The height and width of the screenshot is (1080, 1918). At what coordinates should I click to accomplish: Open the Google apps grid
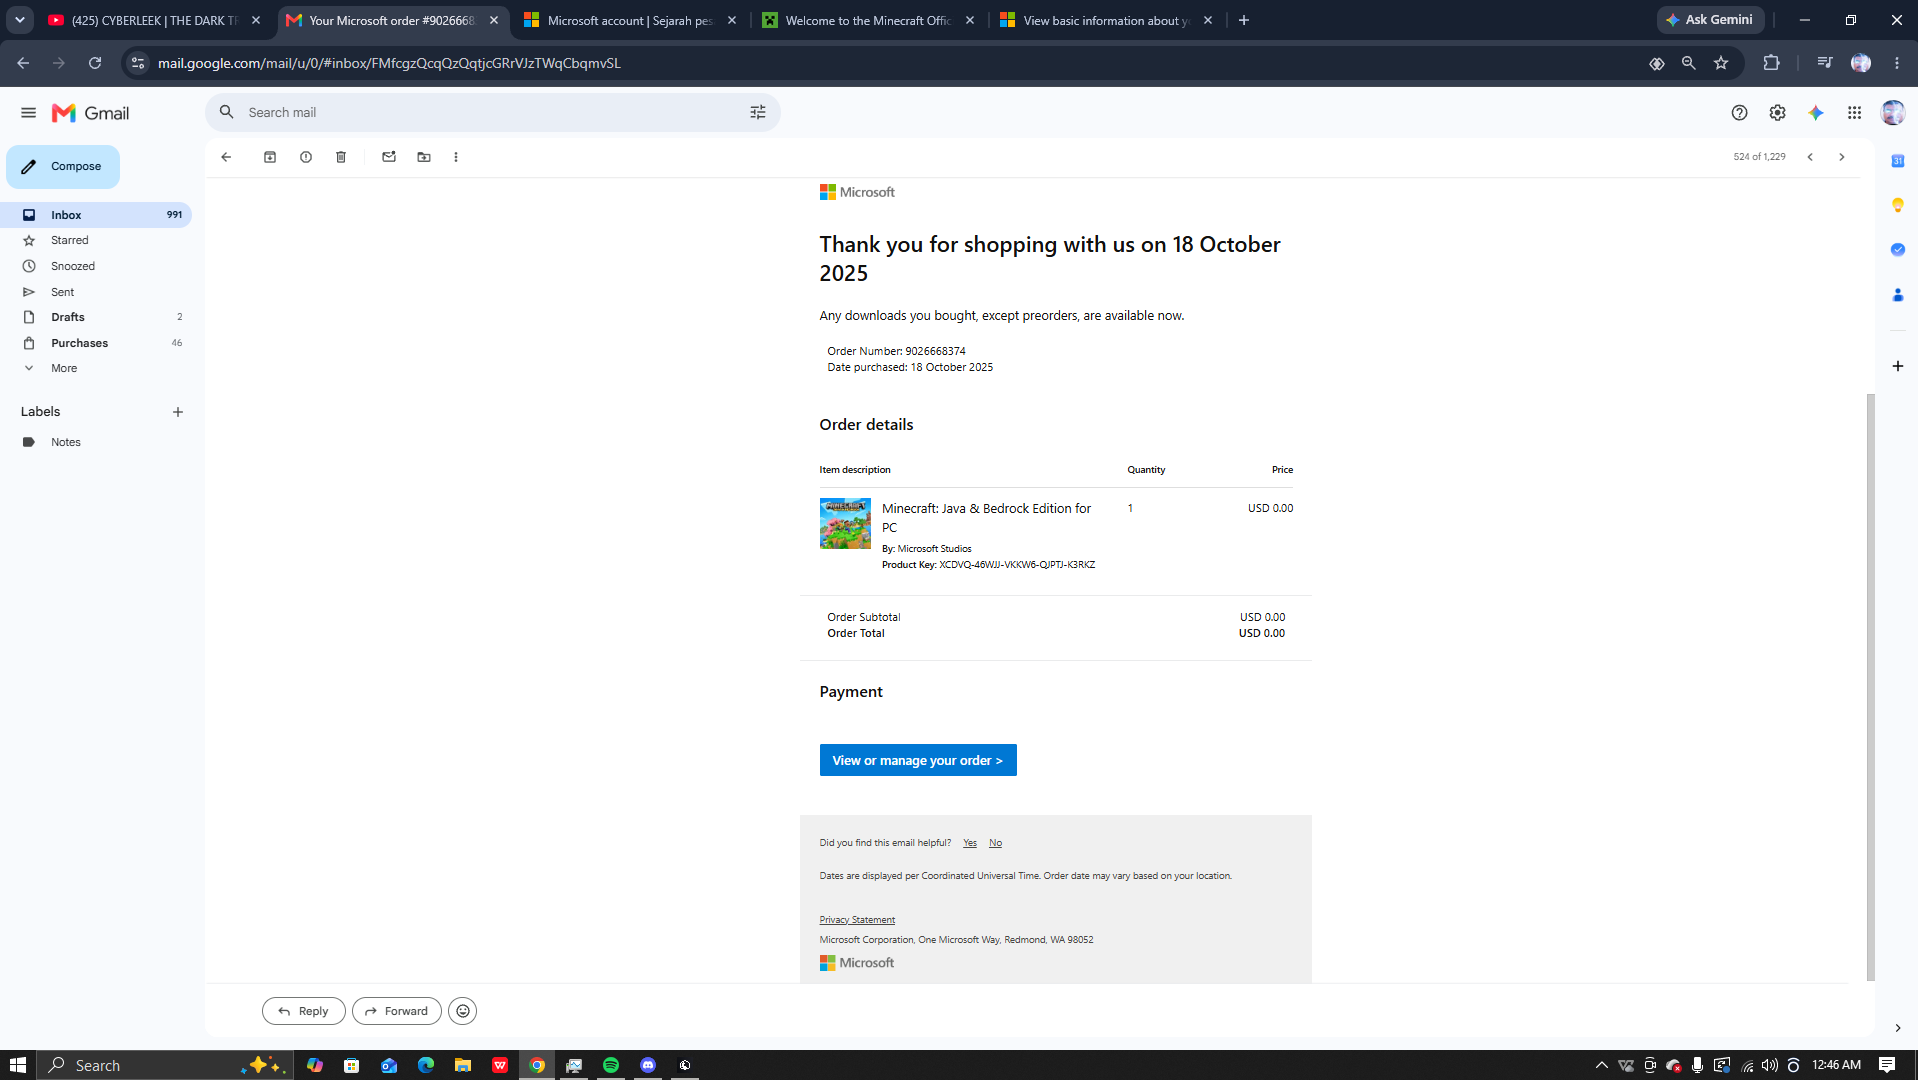[x=1854, y=113]
